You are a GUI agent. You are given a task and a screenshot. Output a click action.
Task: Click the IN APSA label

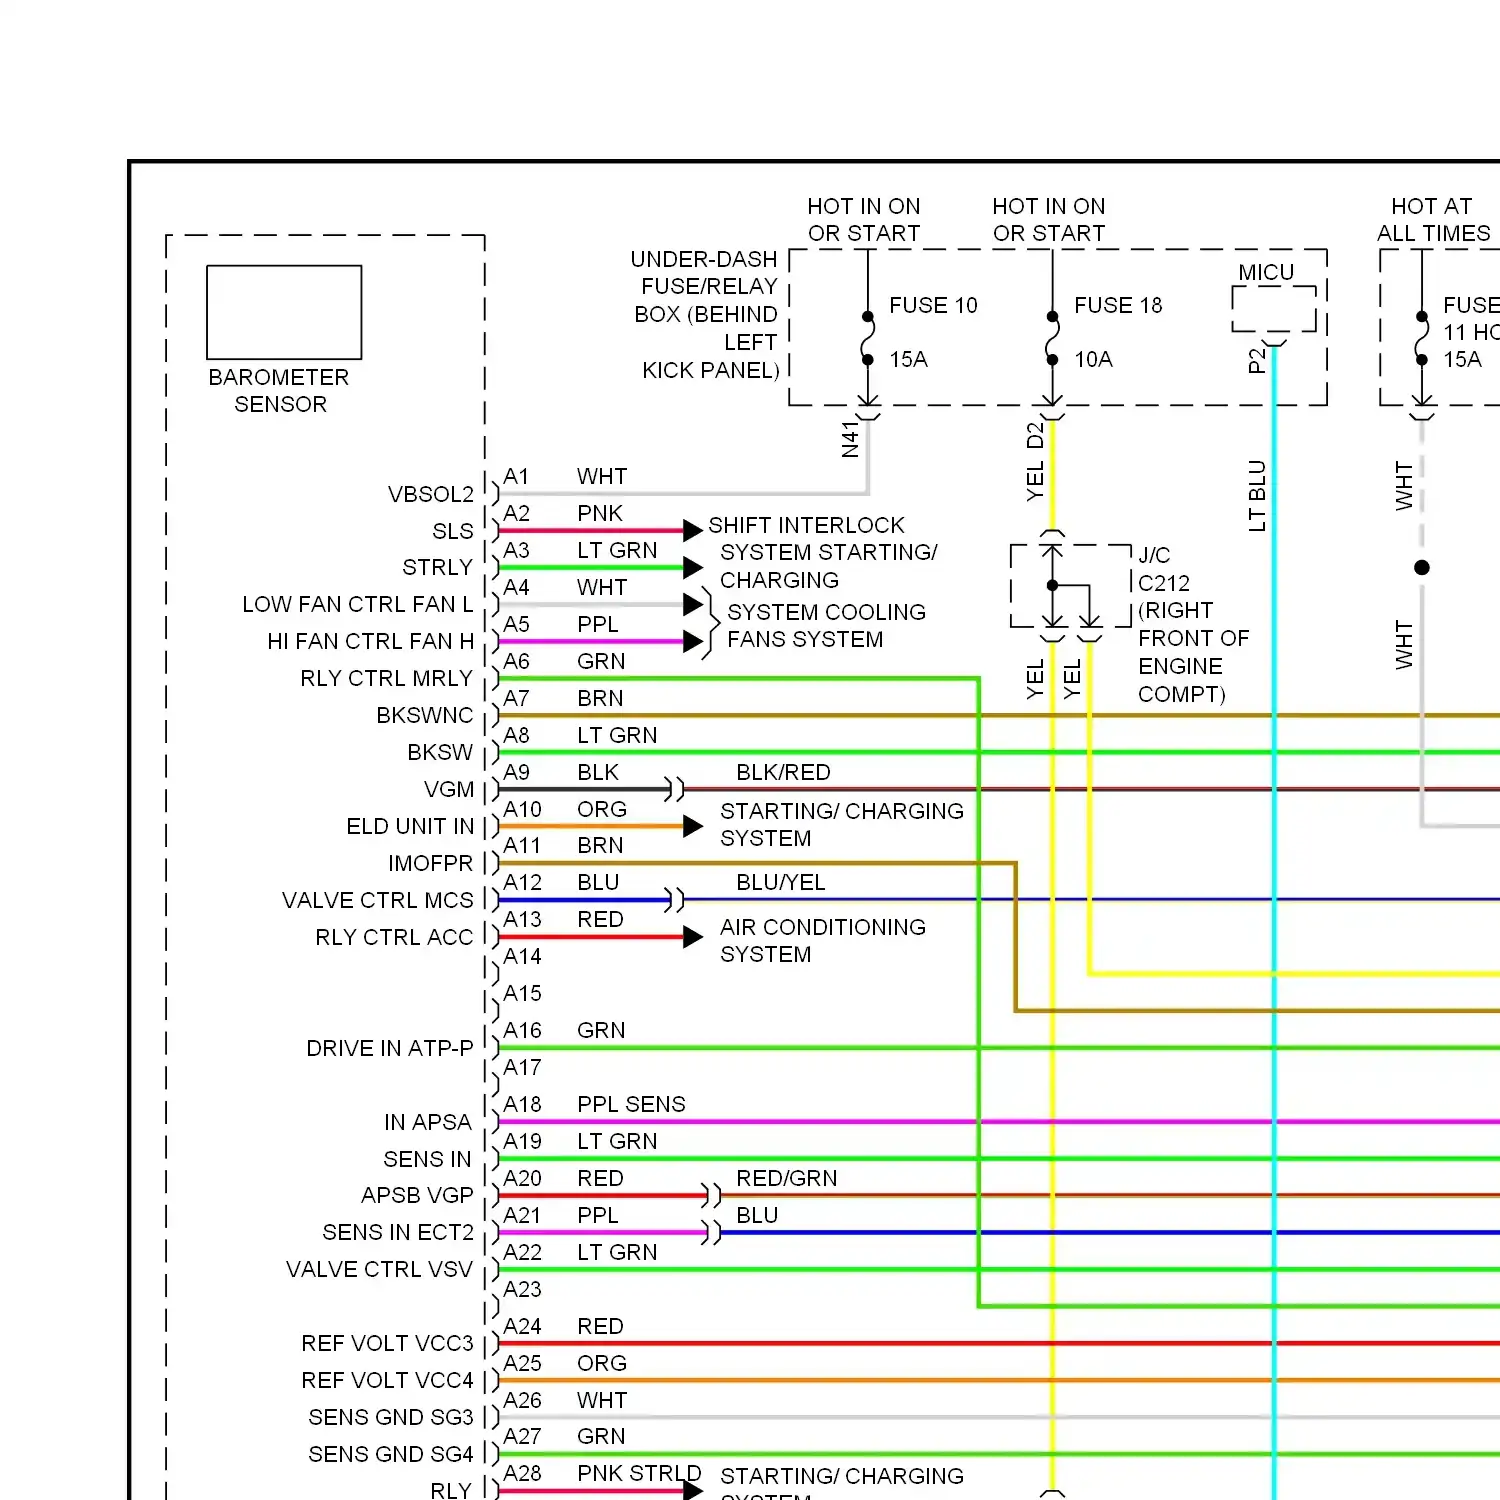tap(427, 1123)
